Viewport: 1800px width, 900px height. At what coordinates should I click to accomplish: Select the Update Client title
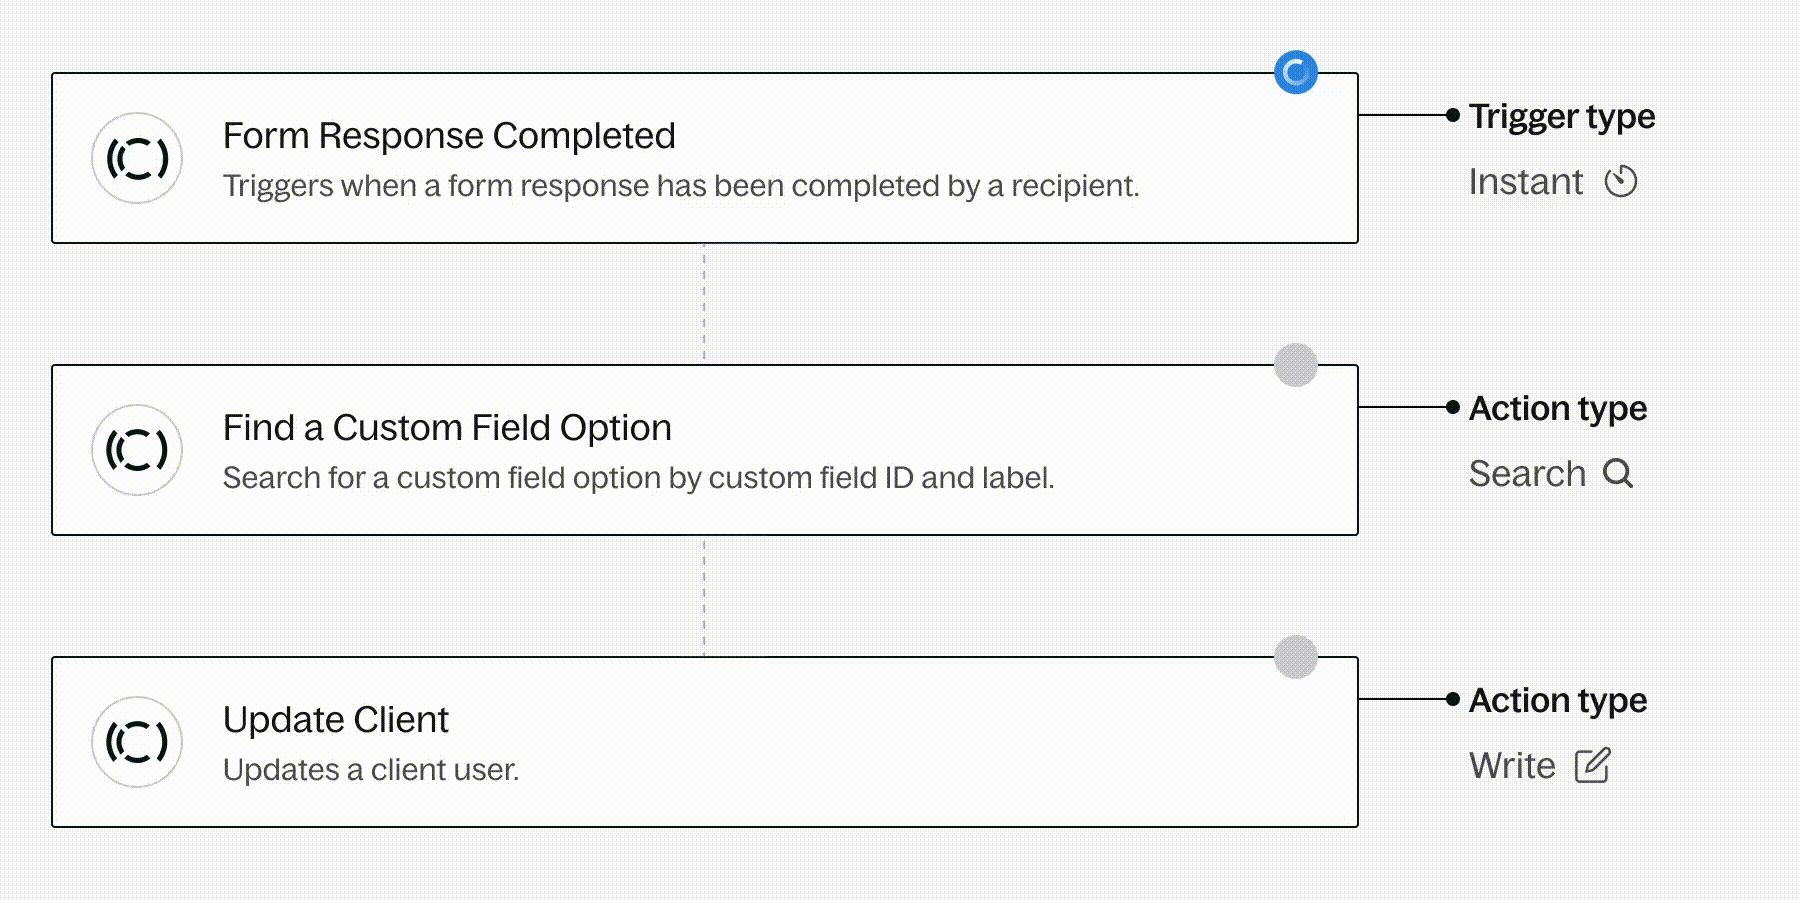point(336,720)
